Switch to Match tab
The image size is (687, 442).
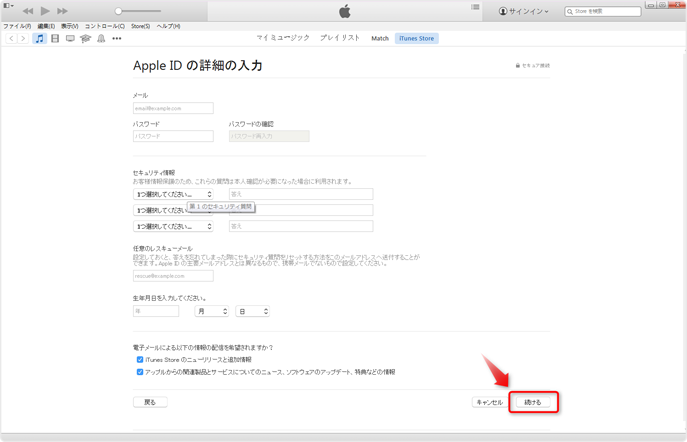tap(380, 39)
